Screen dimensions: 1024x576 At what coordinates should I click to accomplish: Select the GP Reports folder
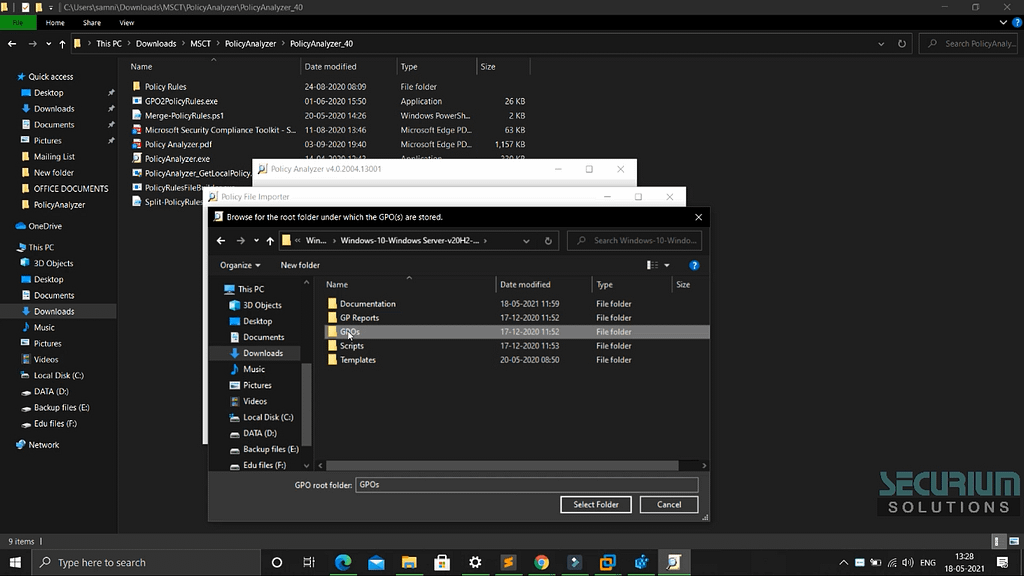click(359, 318)
